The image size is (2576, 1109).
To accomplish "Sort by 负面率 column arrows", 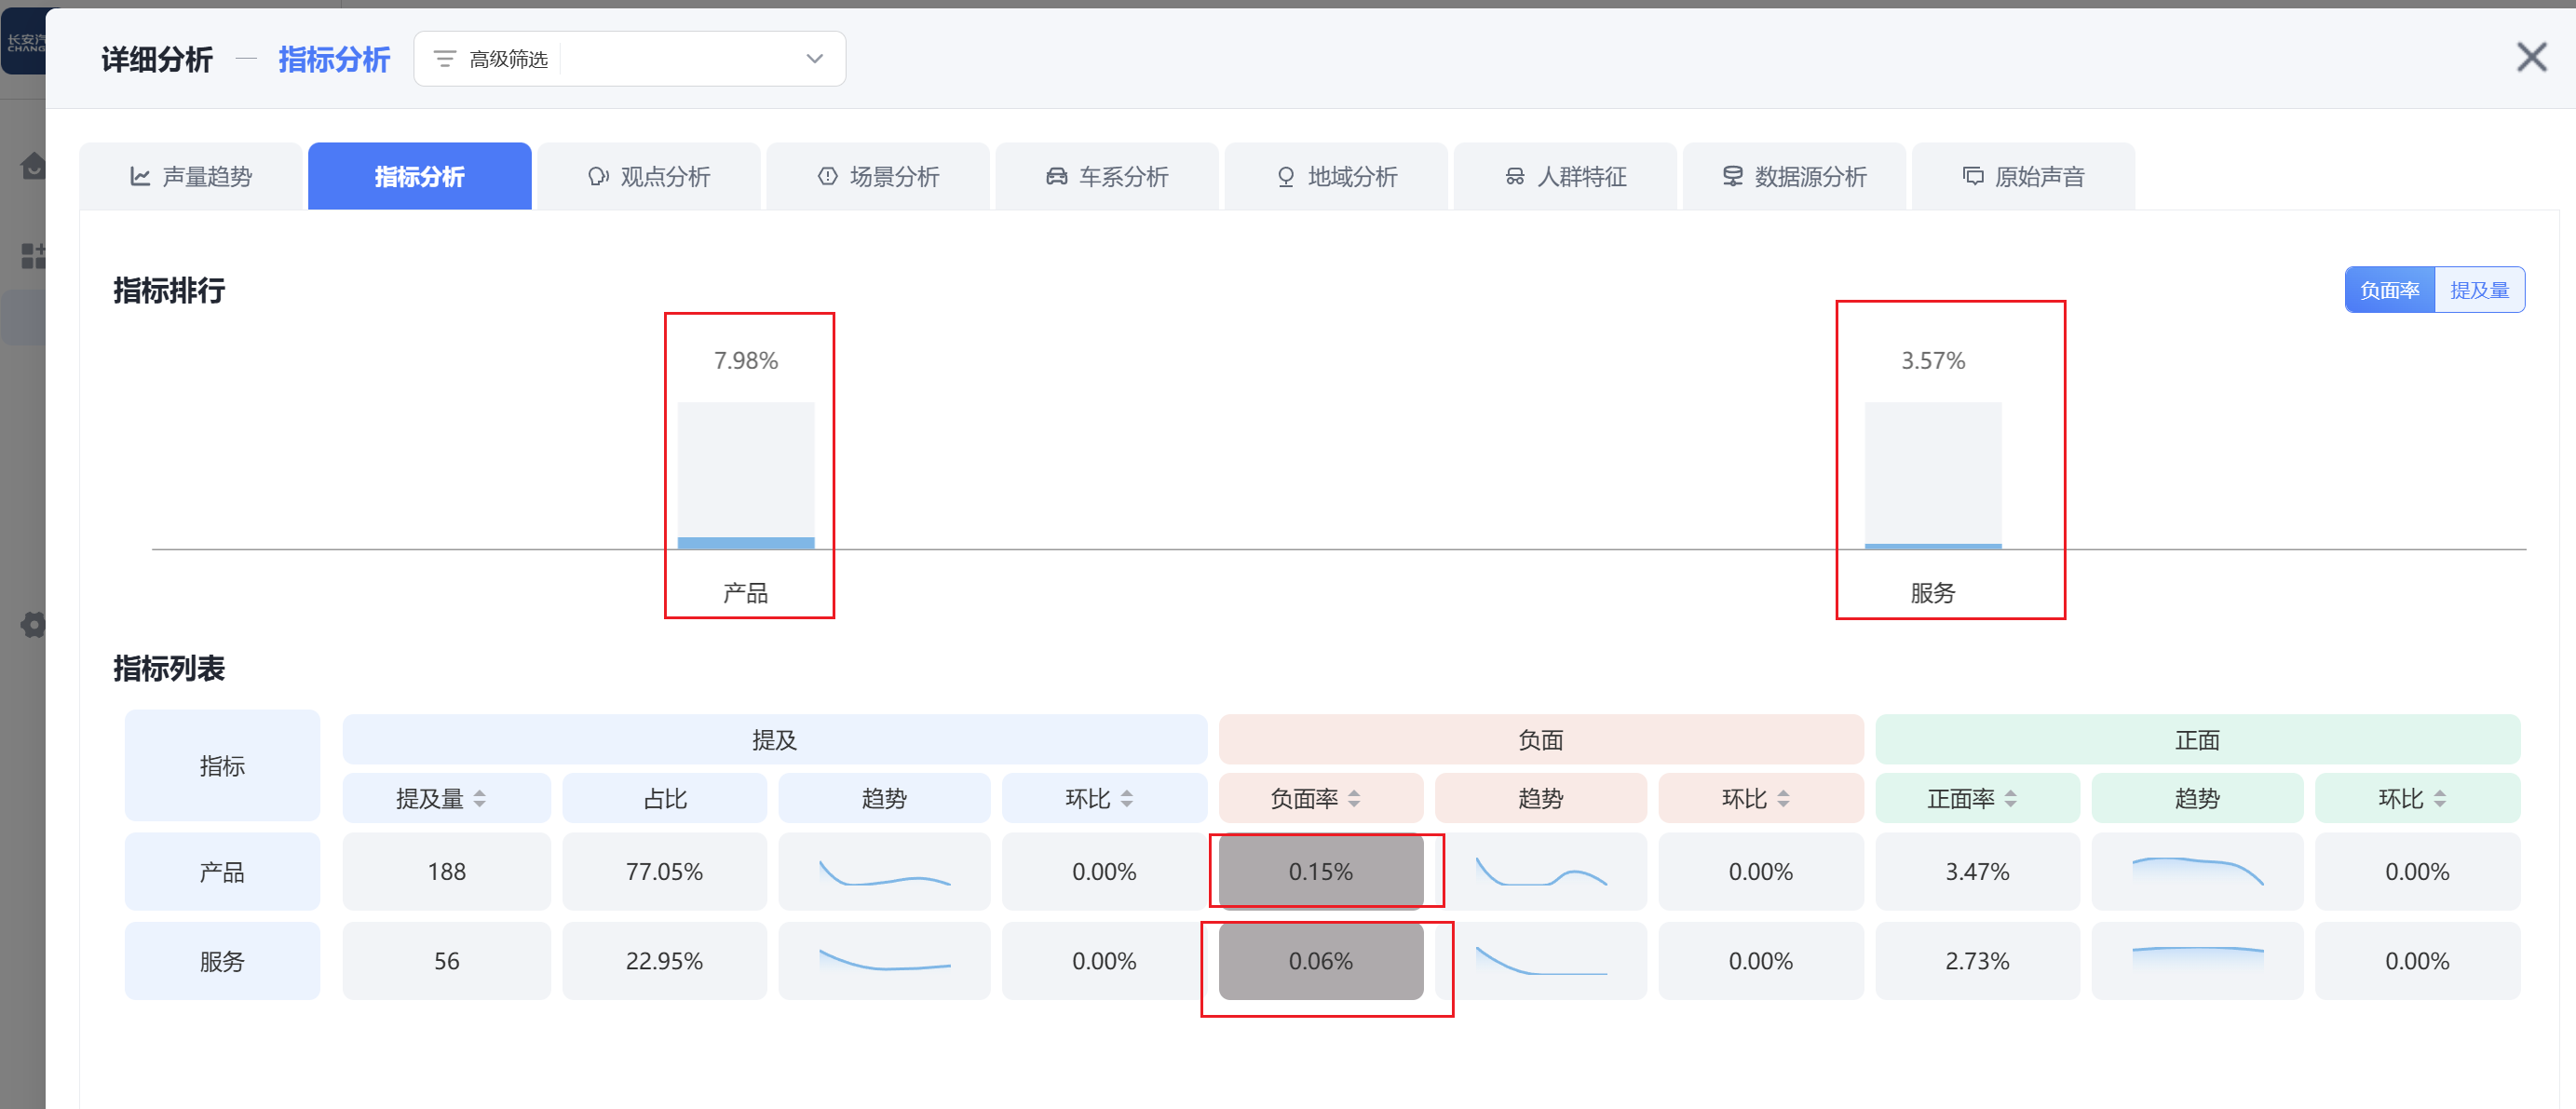I will [x=1354, y=798].
